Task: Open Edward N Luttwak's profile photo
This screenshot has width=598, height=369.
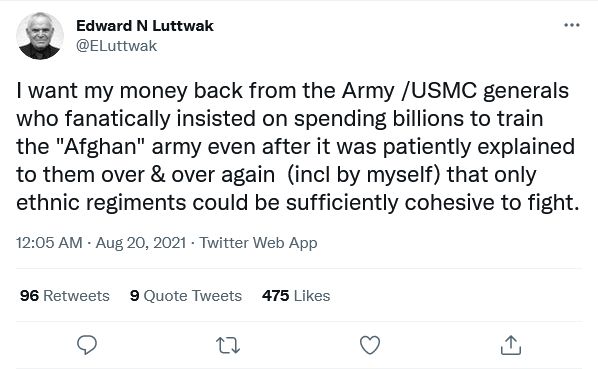Action: (x=40, y=36)
